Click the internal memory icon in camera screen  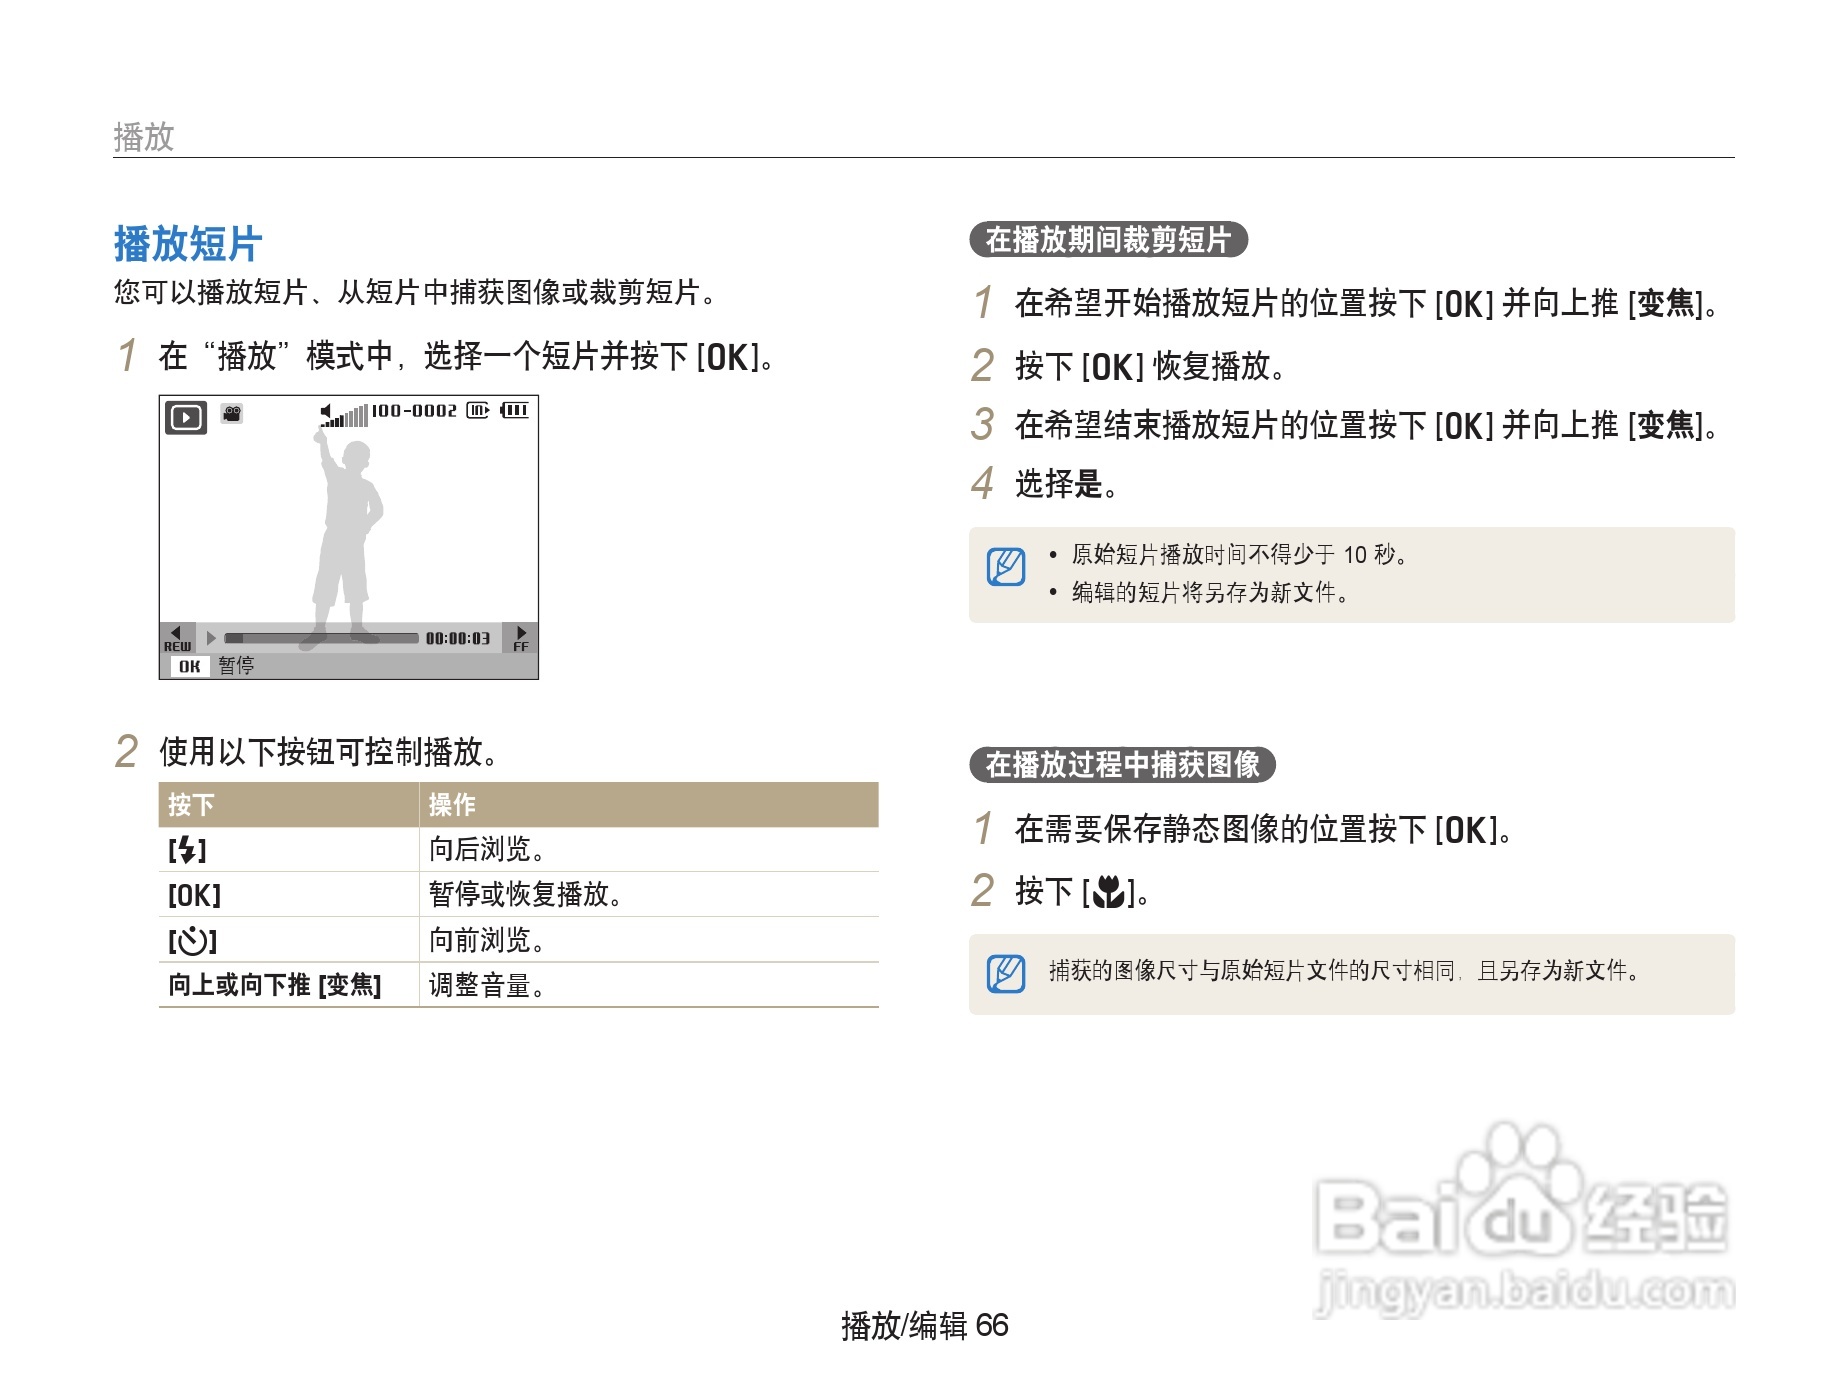click(478, 410)
